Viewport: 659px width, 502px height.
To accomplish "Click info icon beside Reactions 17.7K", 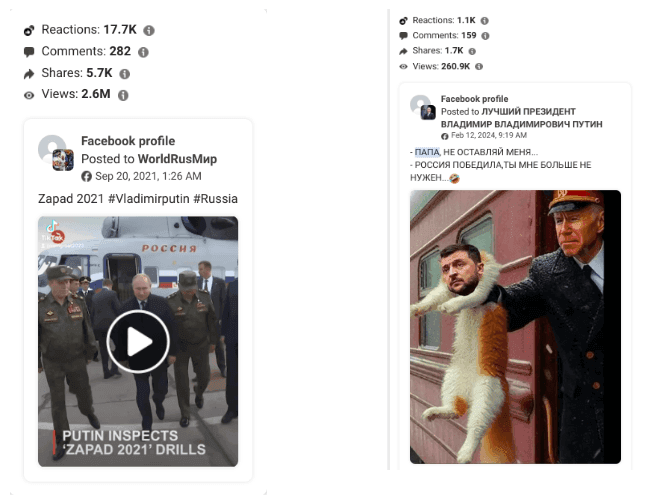I will (x=149, y=31).
